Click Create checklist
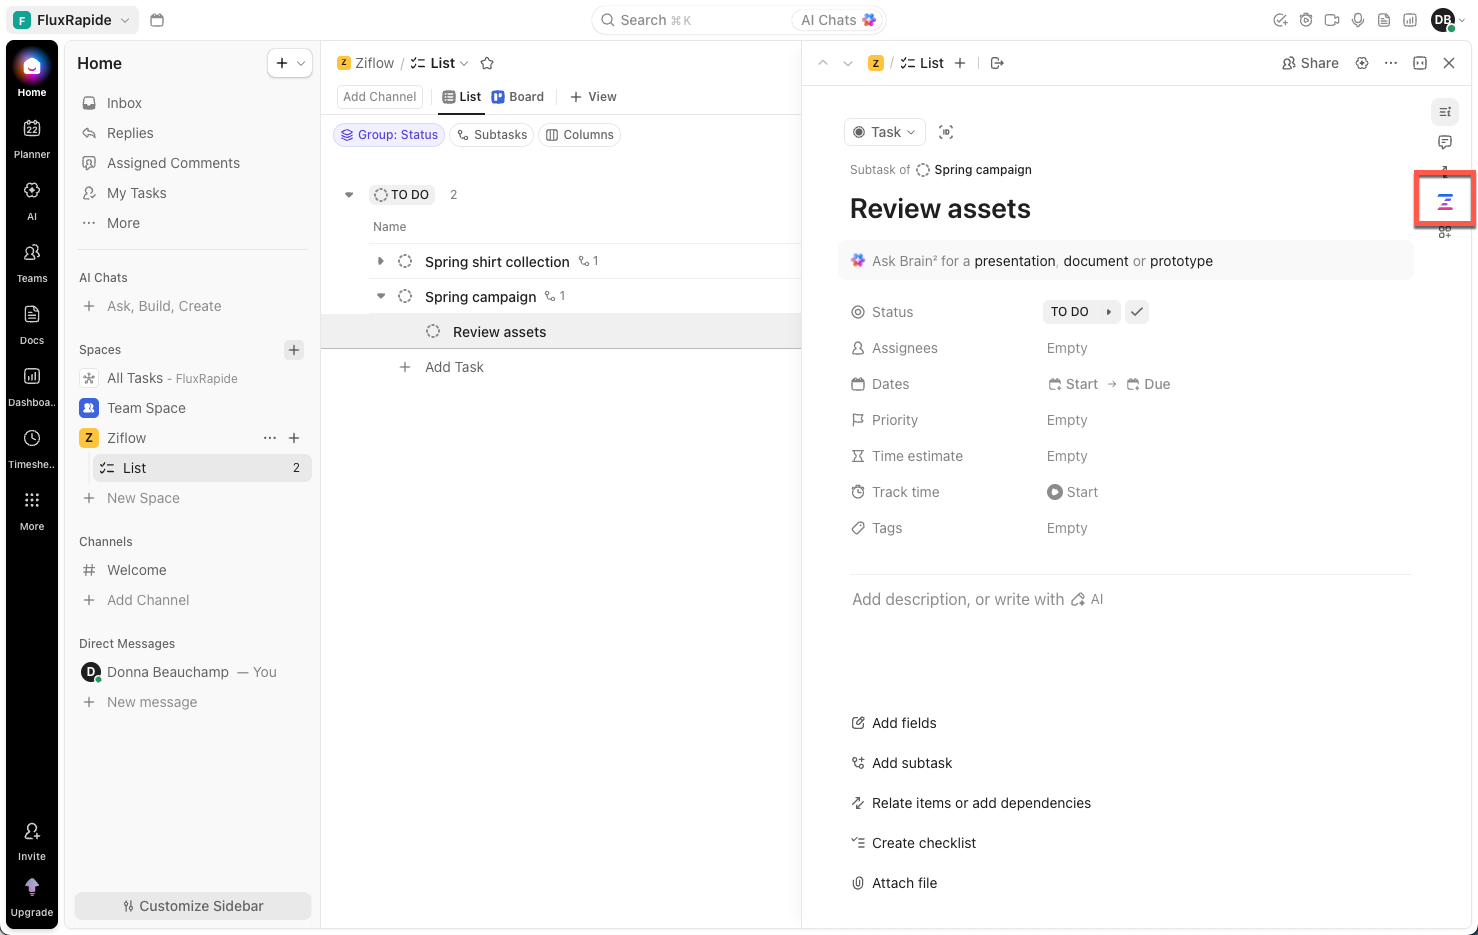1478x935 pixels. (x=913, y=843)
